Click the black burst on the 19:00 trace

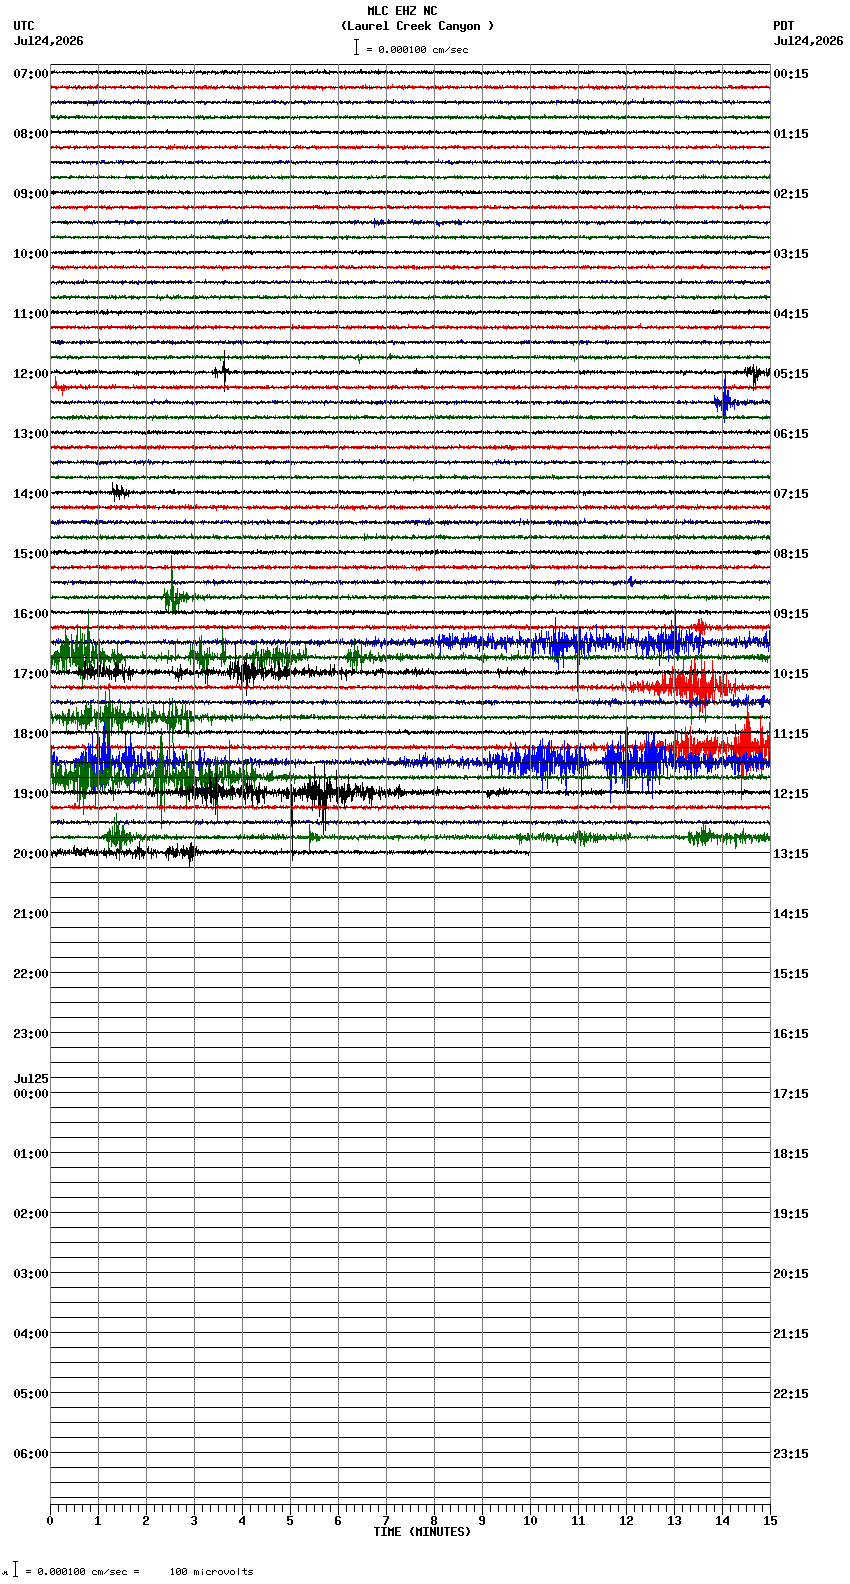click(322, 794)
